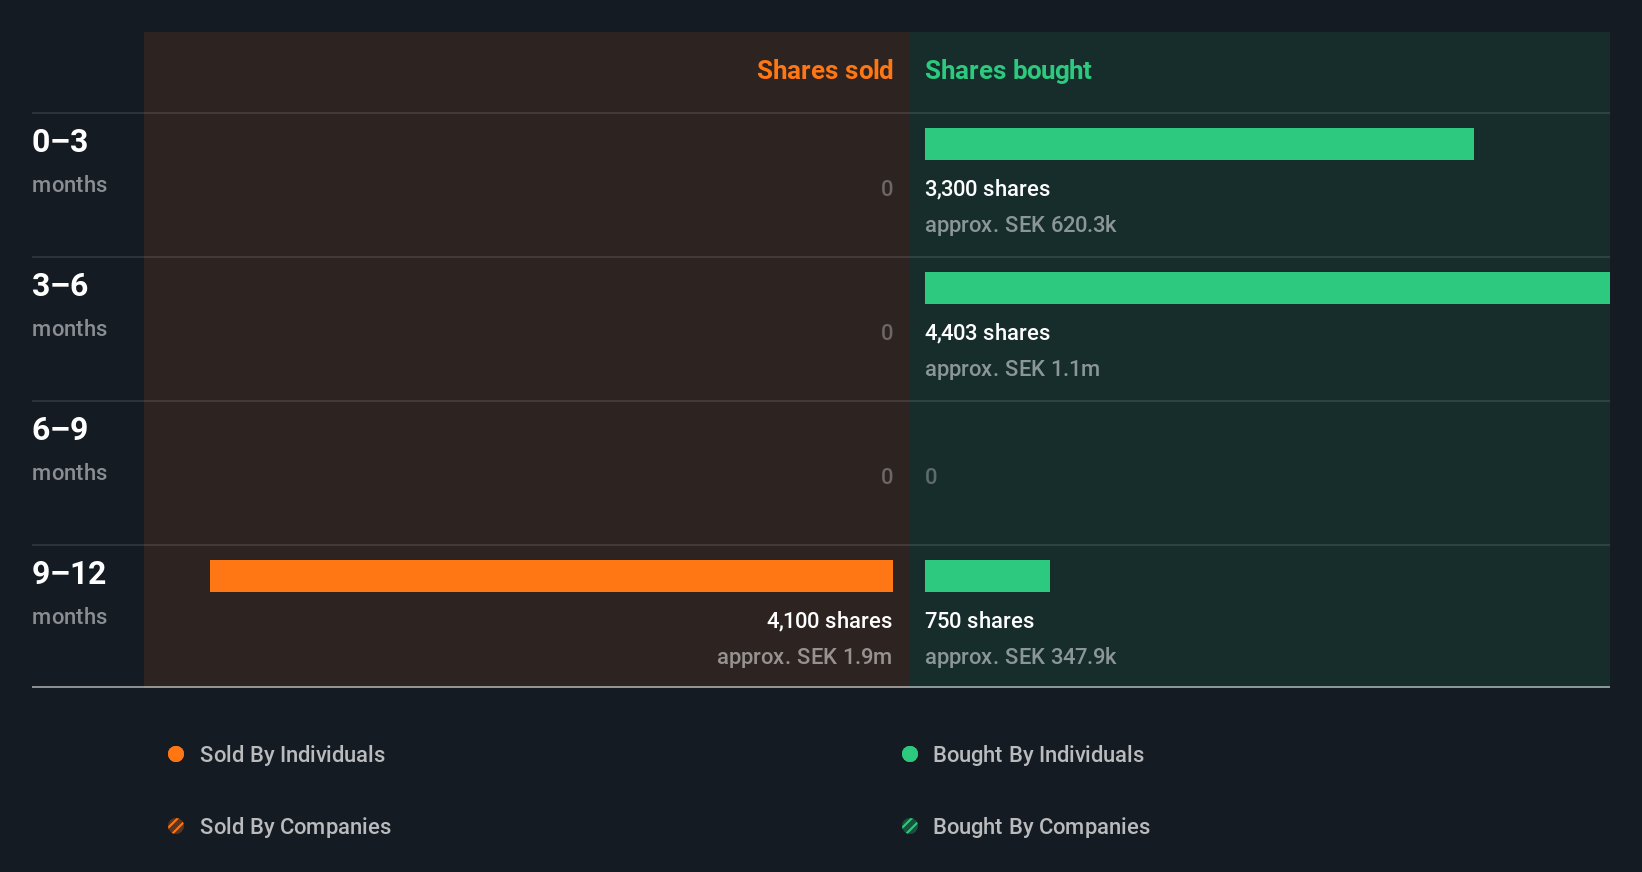Click the green 9–12 months bought bar
Viewport: 1642px width, 872px height.
pyautogui.click(x=987, y=576)
